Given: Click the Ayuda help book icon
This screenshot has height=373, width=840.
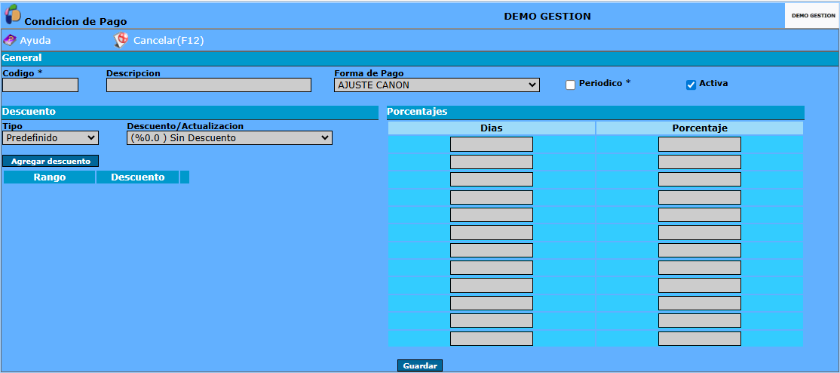Looking at the screenshot, I should tap(10, 41).
